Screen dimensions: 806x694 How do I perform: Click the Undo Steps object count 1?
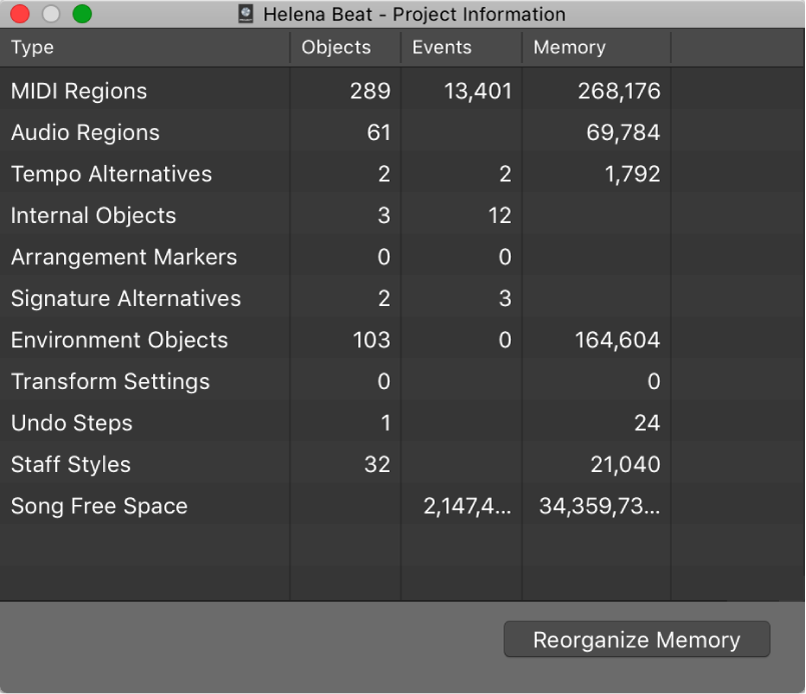tap(386, 423)
